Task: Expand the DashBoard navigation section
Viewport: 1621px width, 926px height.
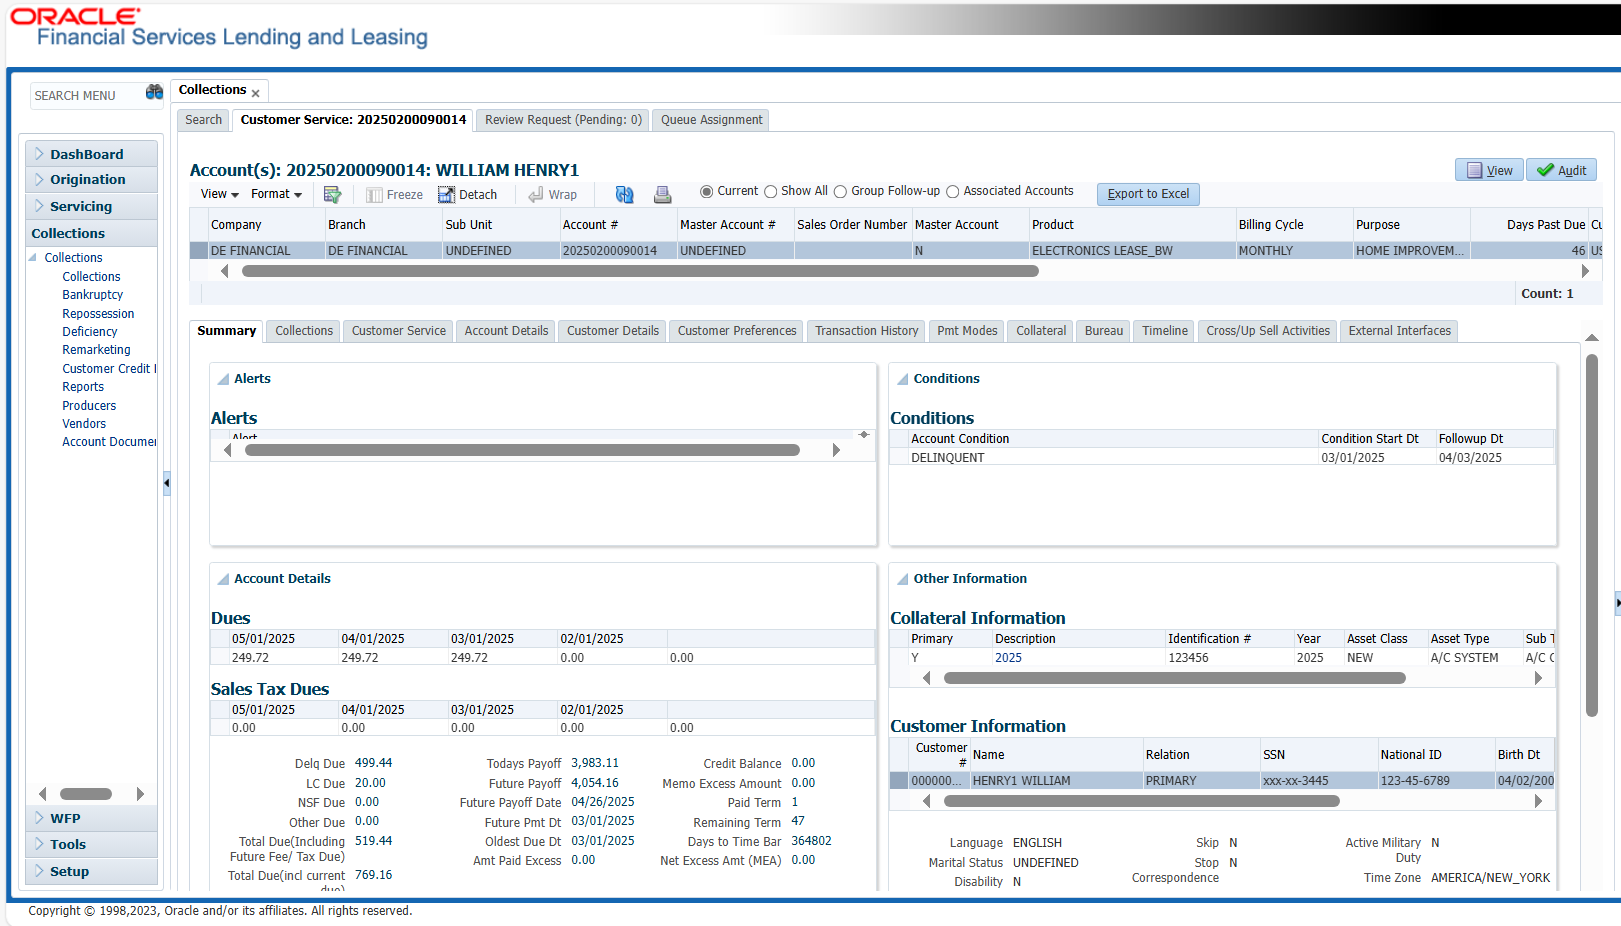Action: tap(39, 153)
